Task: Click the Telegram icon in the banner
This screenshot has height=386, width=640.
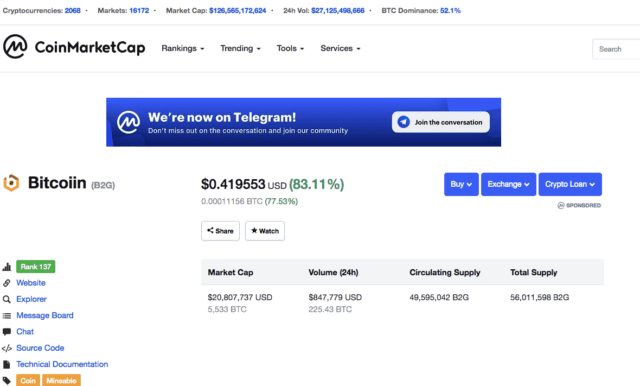Action: coord(403,122)
